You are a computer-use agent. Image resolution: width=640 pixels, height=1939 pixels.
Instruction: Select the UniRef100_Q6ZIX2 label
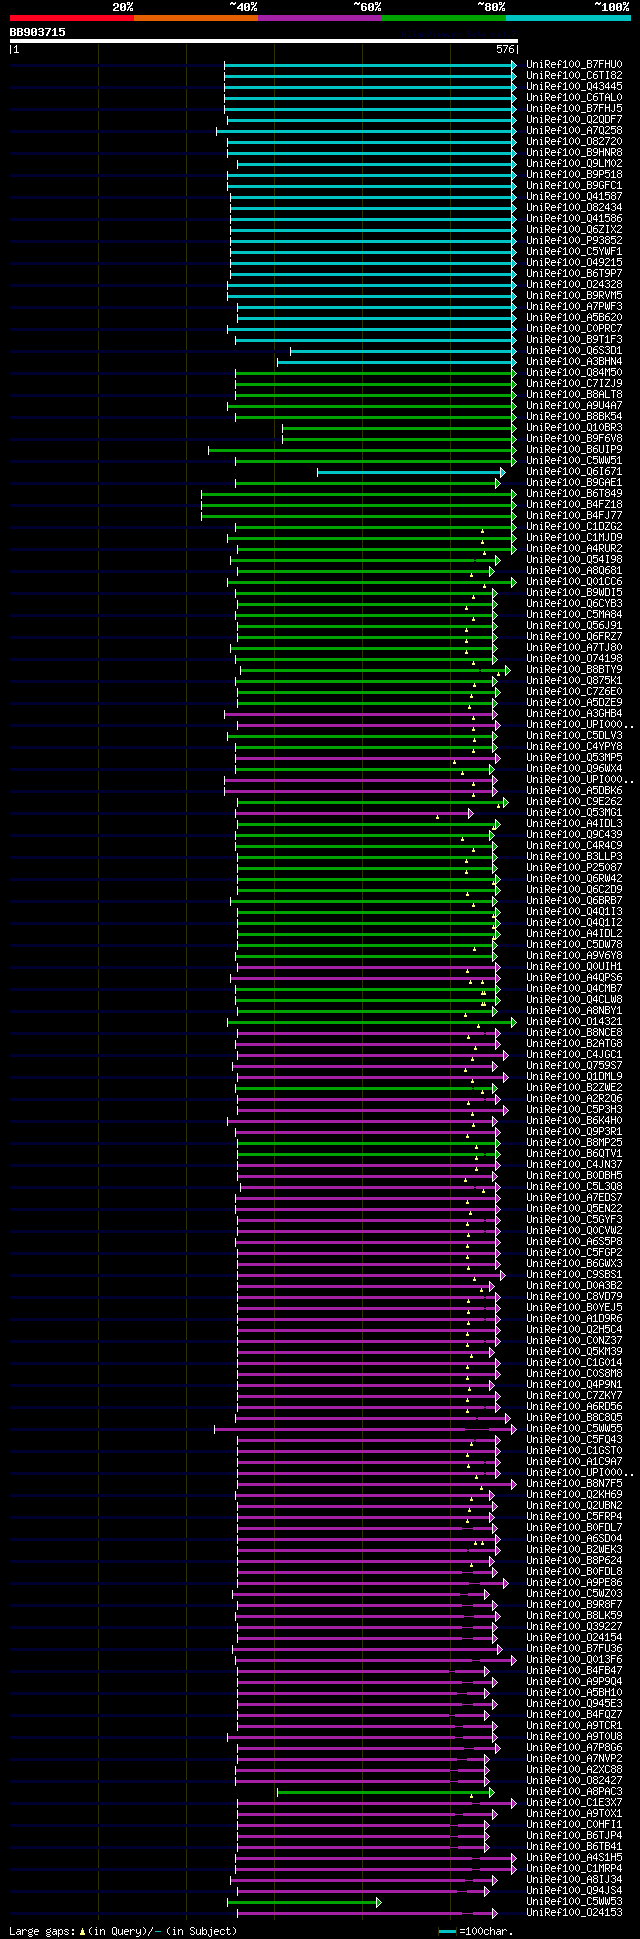[x=574, y=230]
